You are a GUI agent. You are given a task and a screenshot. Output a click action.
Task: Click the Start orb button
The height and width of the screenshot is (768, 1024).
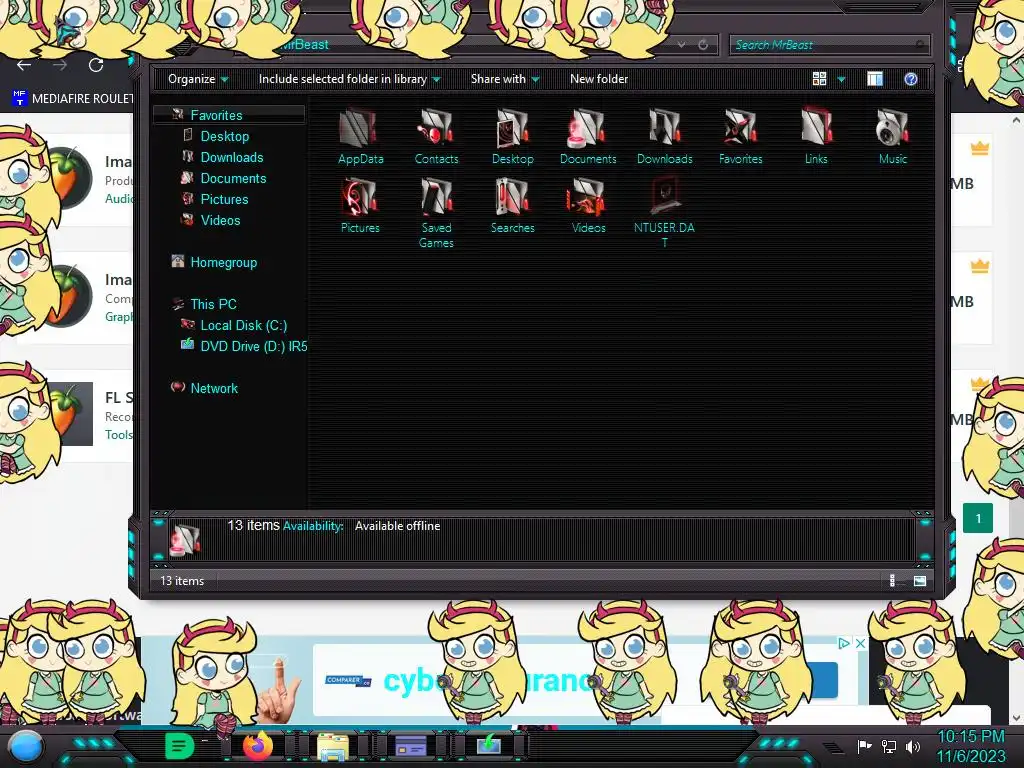pyautogui.click(x=26, y=747)
